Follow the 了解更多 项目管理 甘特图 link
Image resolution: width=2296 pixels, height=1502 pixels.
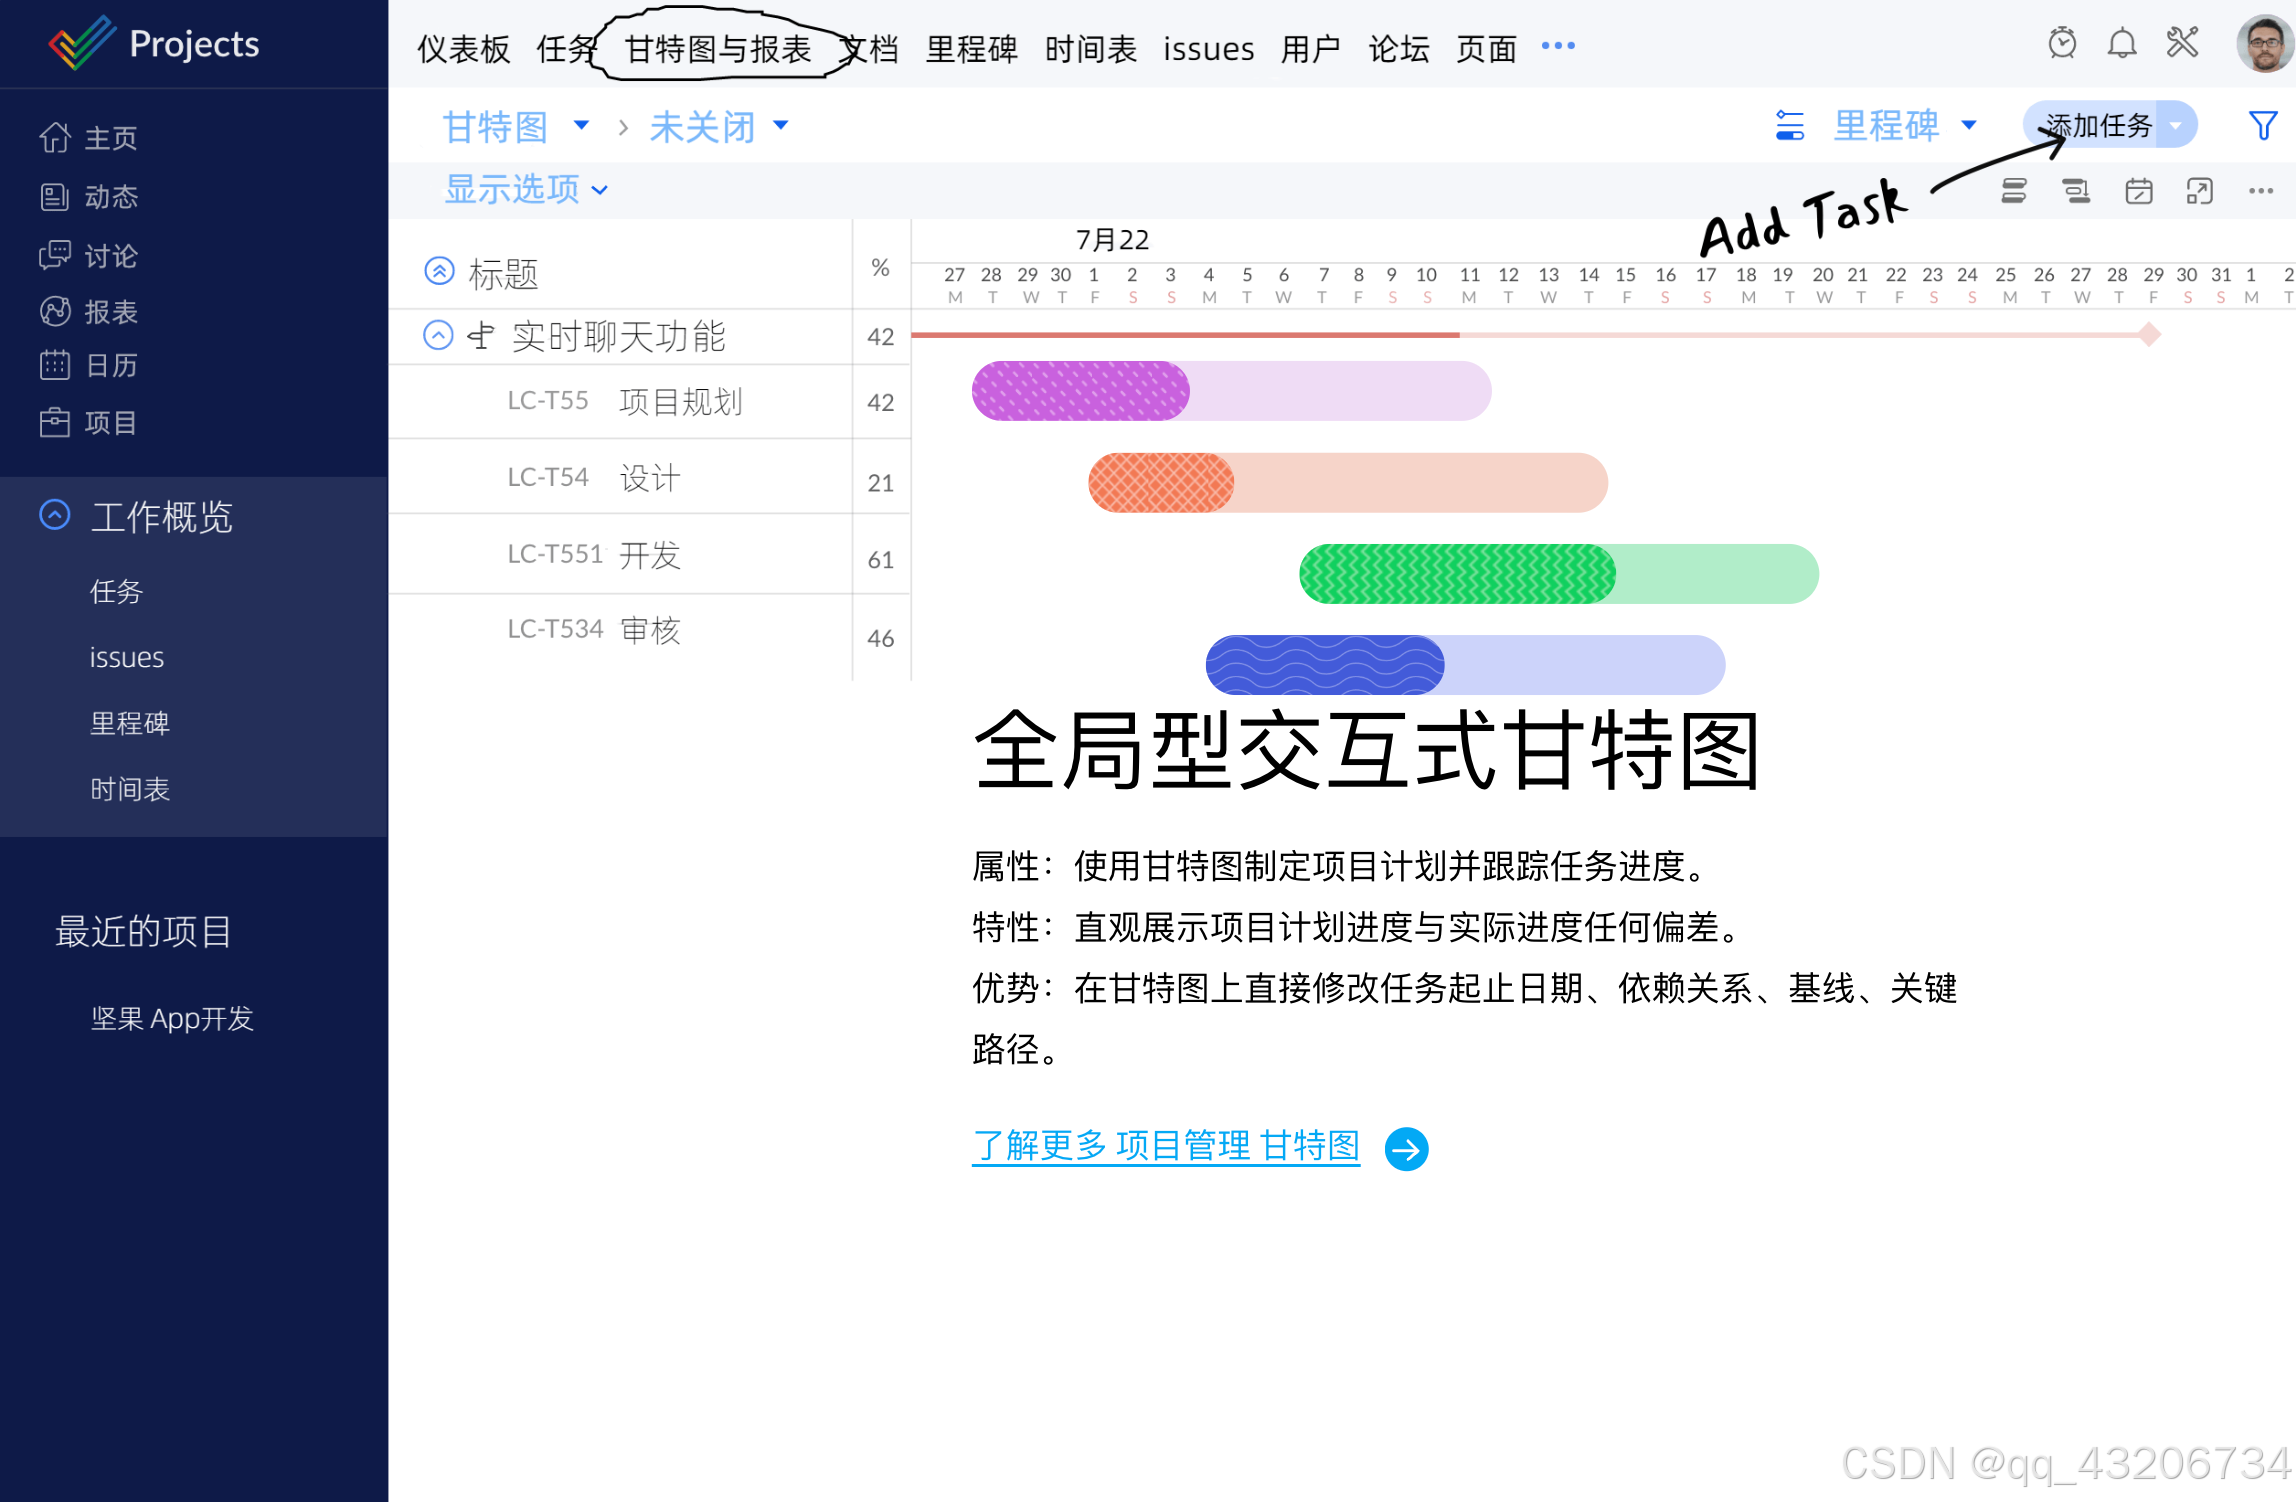point(1165,1146)
